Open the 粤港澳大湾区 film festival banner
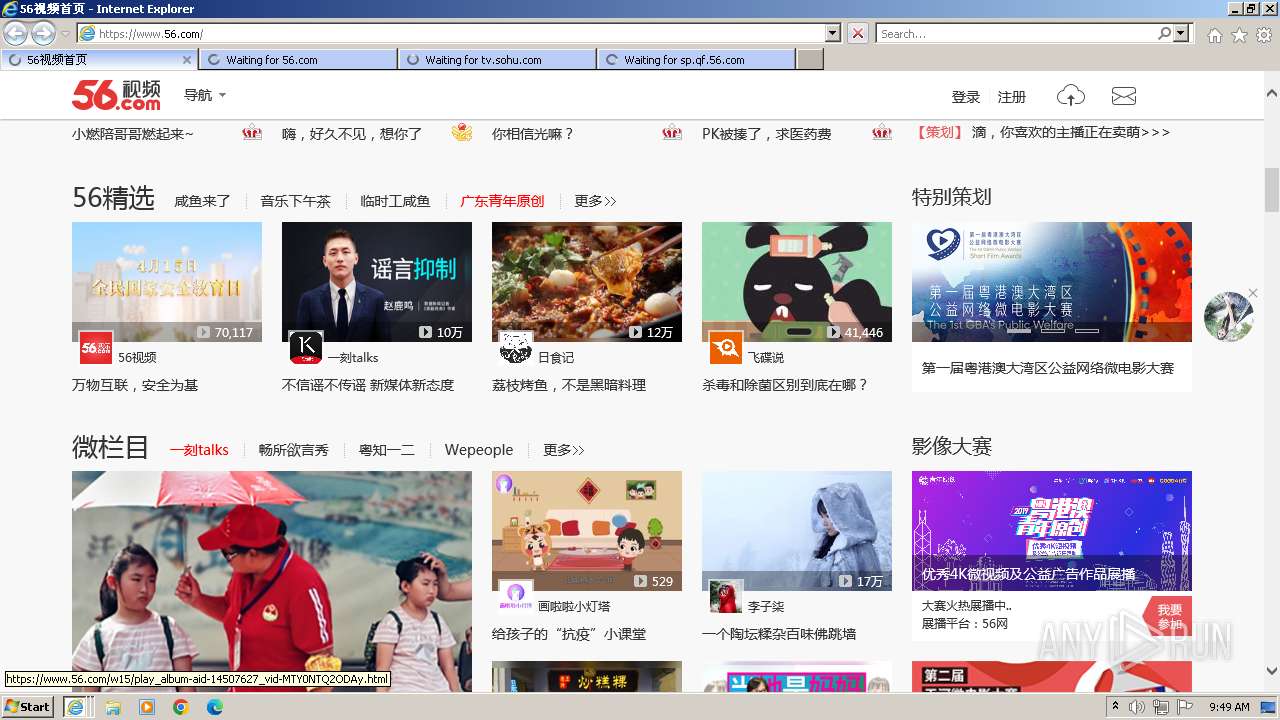This screenshot has height=720, width=1280. click(x=1052, y=282)
